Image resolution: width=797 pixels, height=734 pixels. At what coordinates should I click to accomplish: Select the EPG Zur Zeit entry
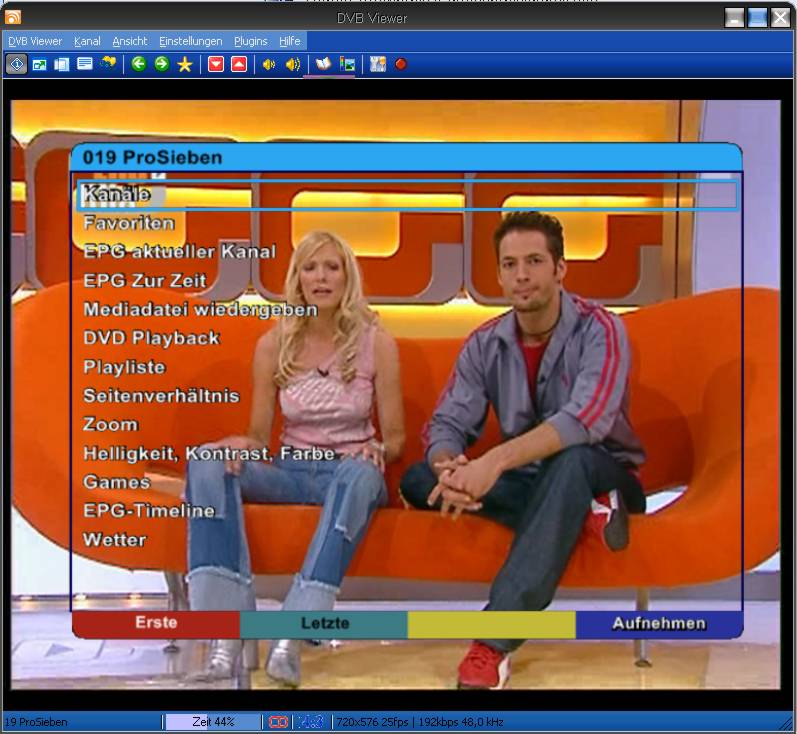tap(145, 280)
